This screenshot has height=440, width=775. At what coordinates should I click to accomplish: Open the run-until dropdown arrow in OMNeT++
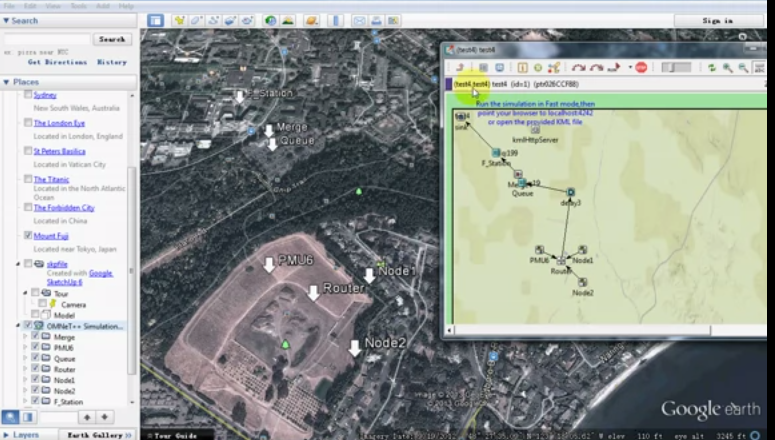click(x=630, y=68)
